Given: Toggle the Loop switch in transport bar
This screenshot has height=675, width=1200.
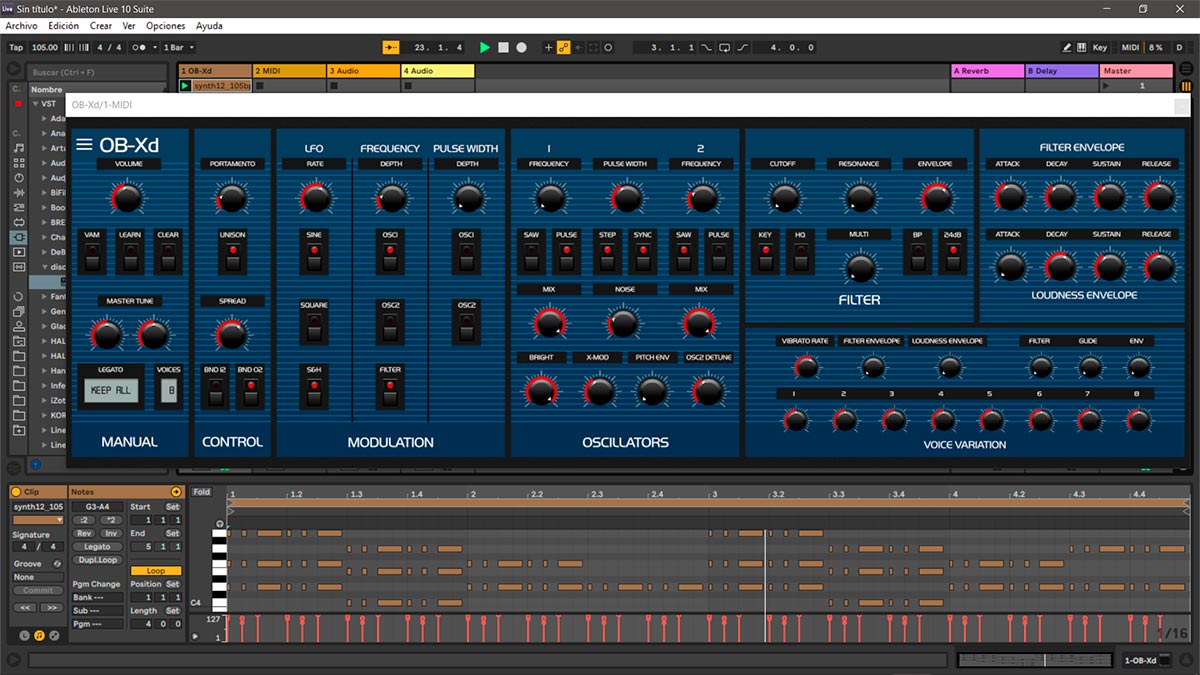Looking at the screenshot, I should coord(725,47).
